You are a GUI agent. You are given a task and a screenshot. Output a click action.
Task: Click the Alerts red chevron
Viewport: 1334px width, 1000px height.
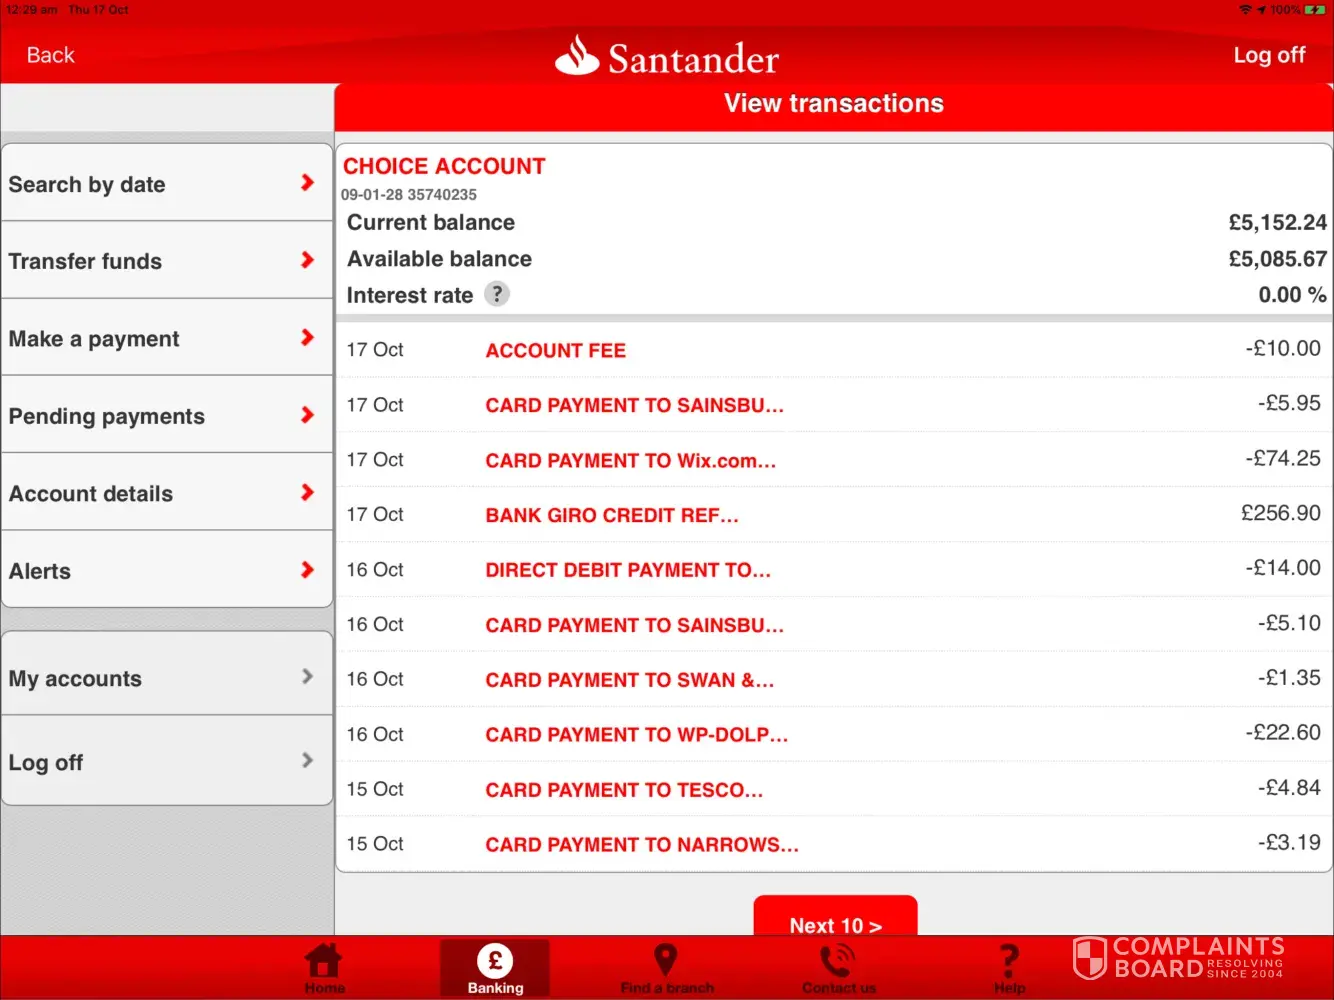(x=307, y=570)
